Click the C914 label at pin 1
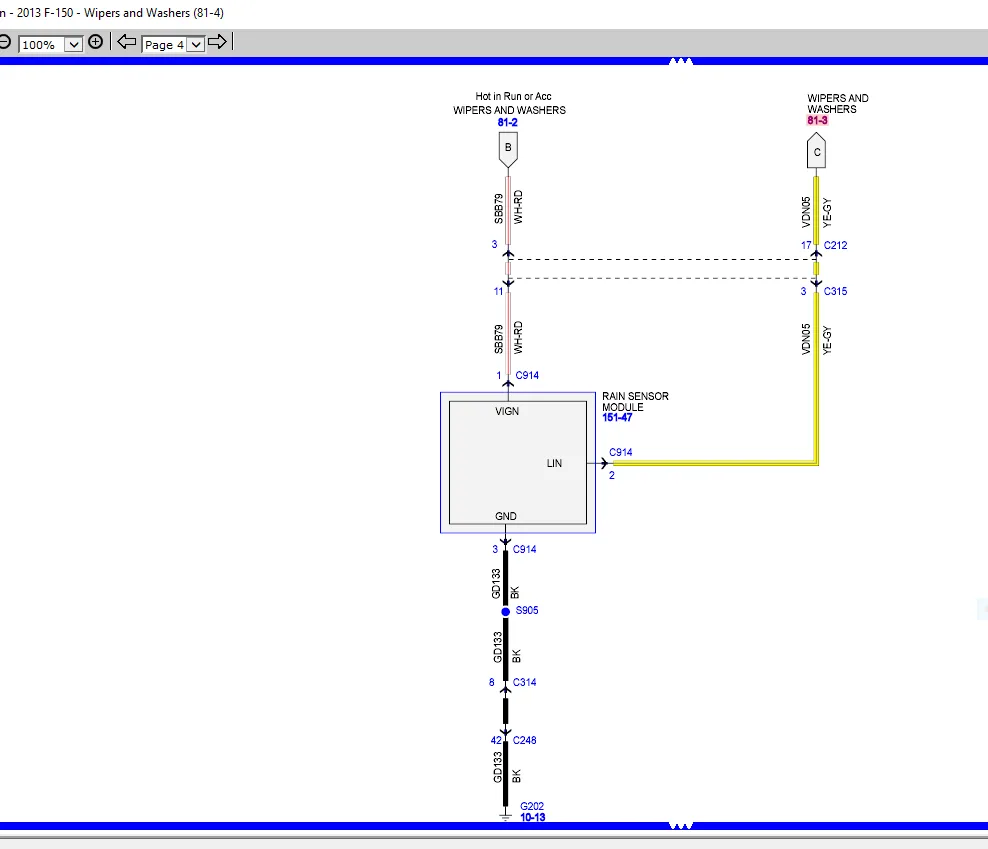Screen dimensions: 988x849 pos(527,375)
